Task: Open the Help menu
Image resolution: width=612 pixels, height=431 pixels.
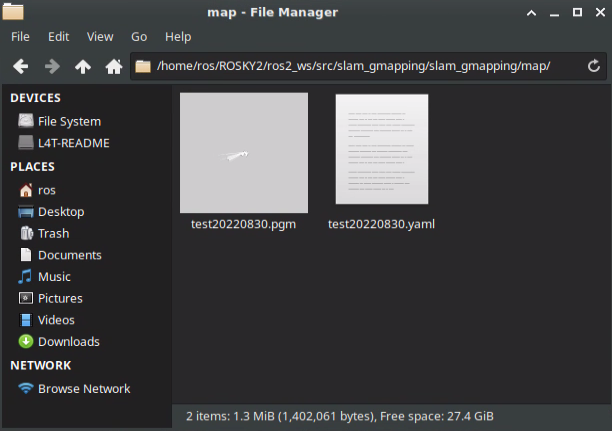Action: pos(178,37)
